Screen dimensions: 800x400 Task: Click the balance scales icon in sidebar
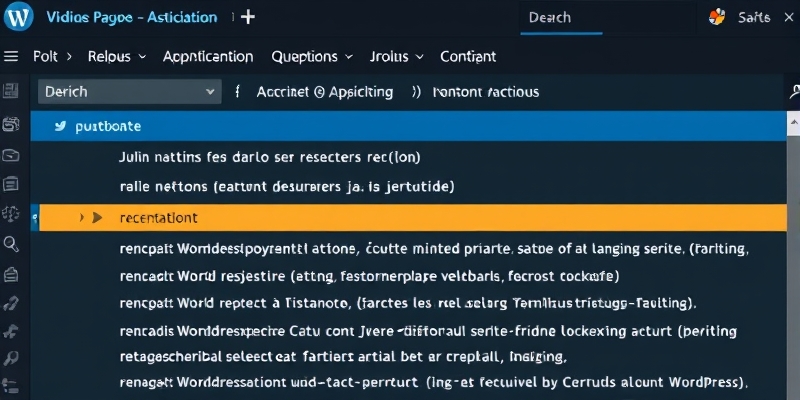pyautogui.click(x=11, y=213)
